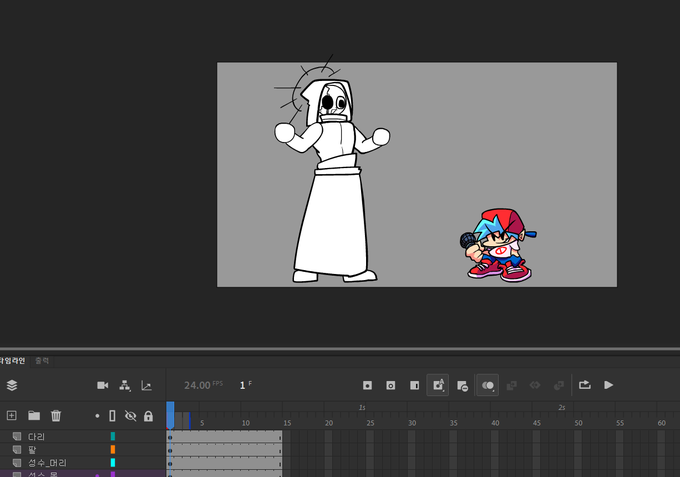Jump to frame 20 on the ruler
This screenshot has height=477, width=680.
pyautogui.click(x=329, y=423)
